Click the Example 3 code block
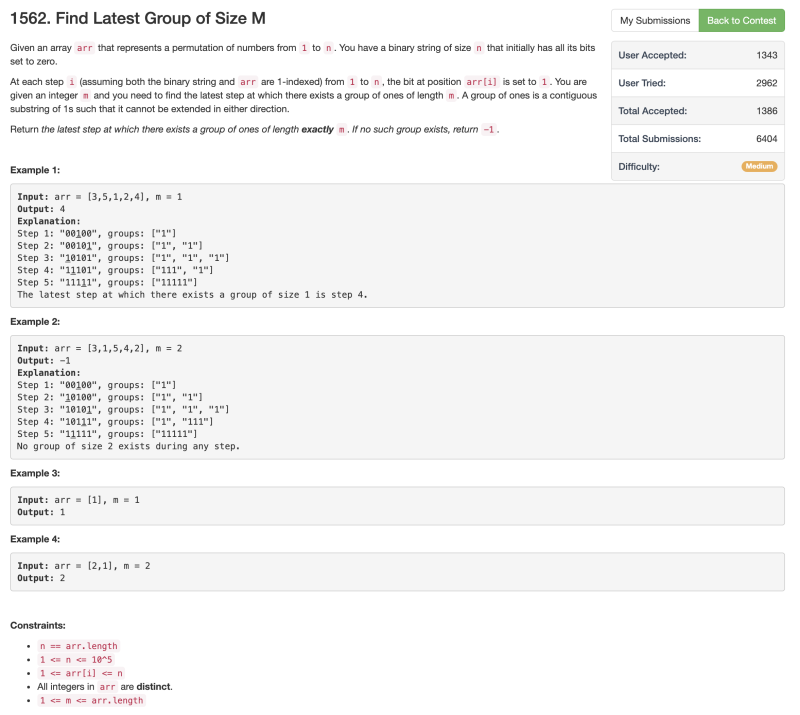 click(397, 506)
